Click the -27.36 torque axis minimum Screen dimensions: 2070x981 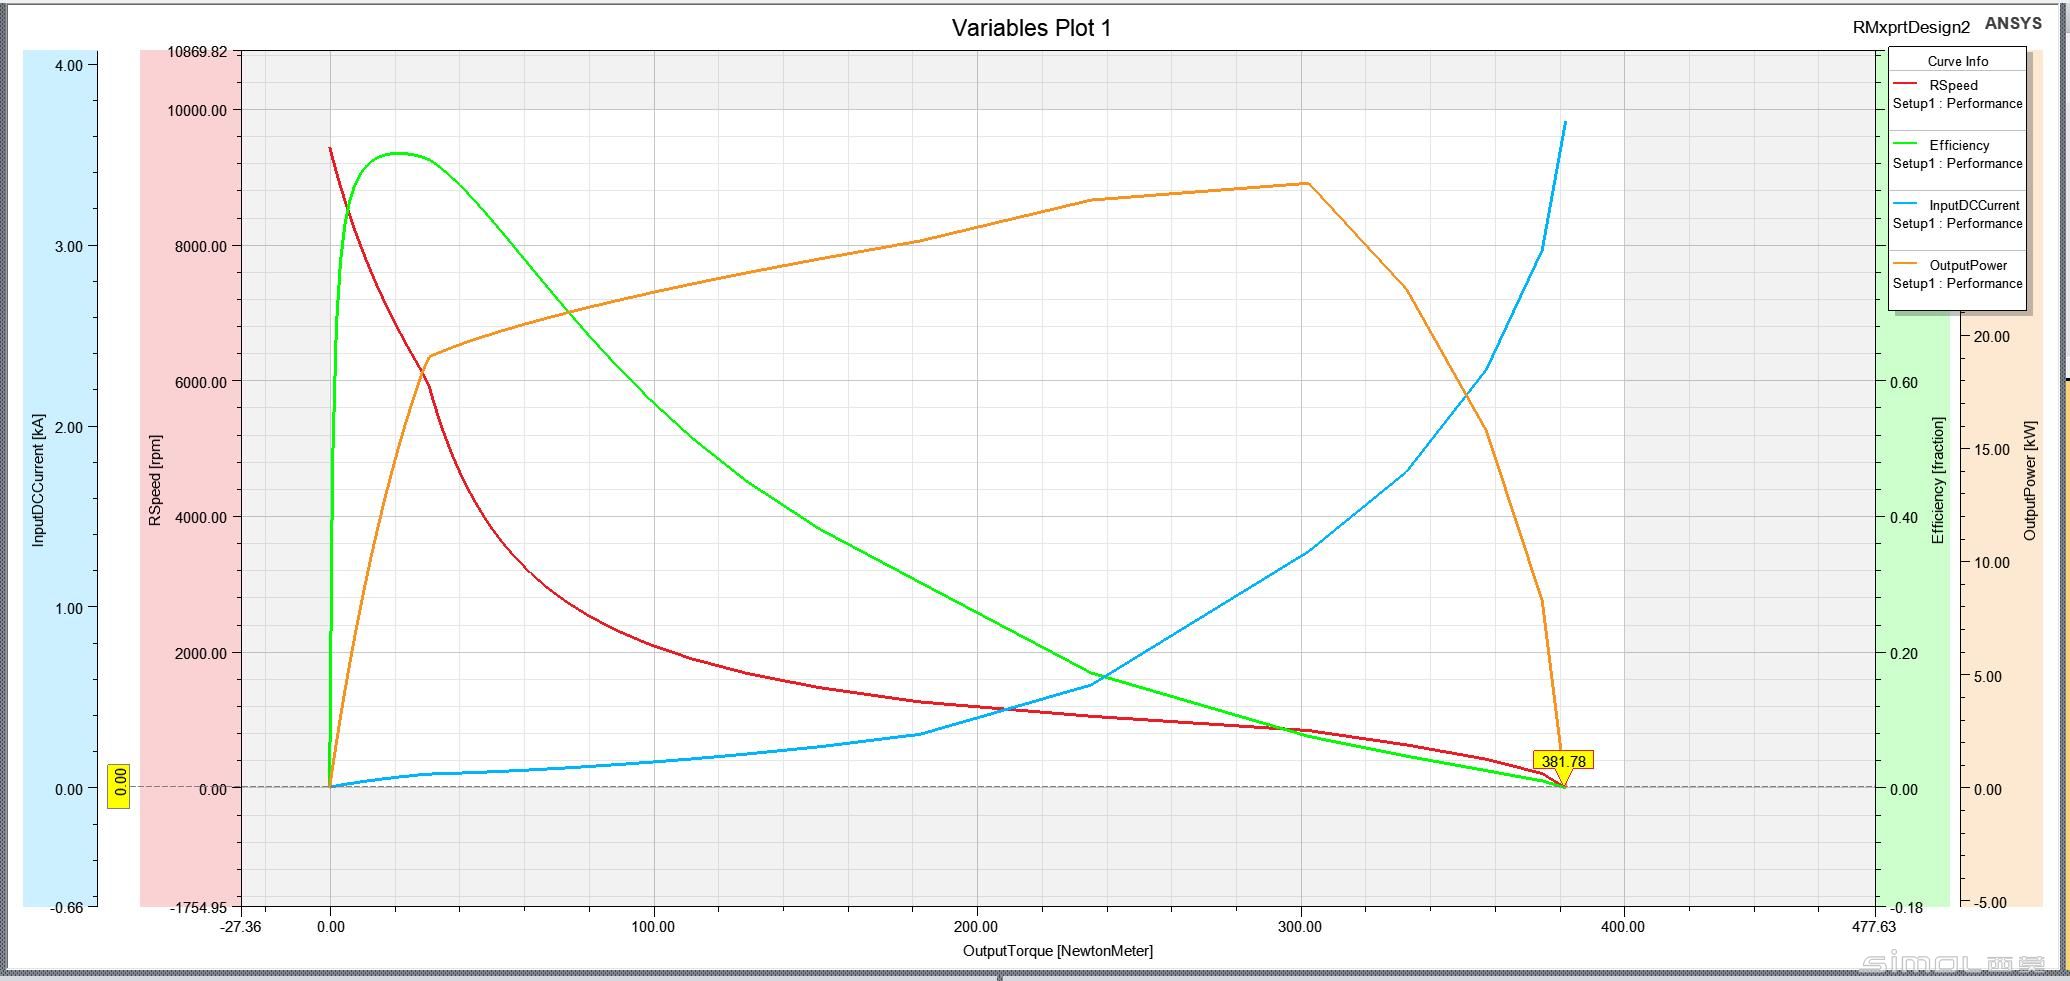coord(241,926)
